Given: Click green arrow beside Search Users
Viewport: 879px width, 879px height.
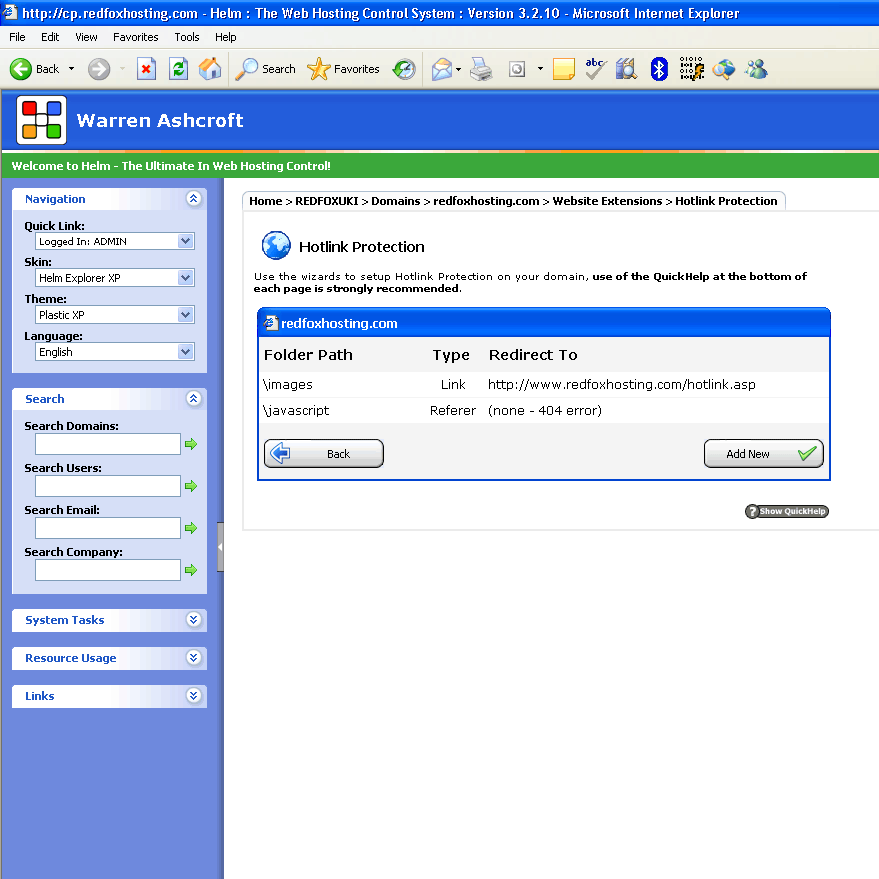Looking at the screenshot, I should [191, 486].
